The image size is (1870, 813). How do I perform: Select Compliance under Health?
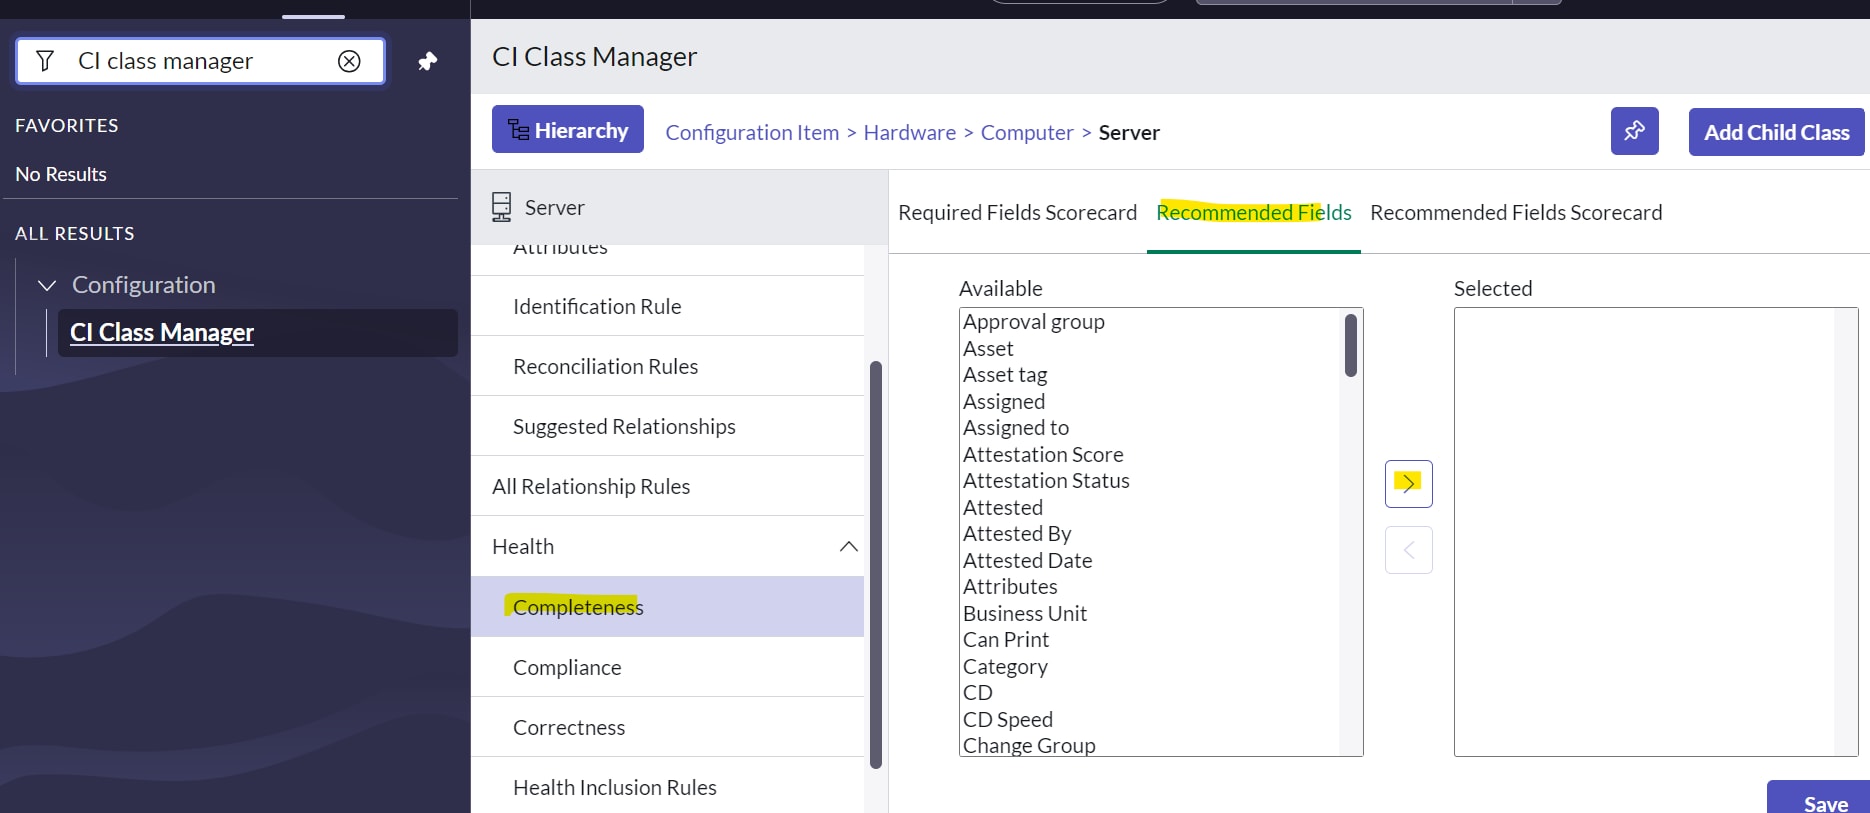667,667
